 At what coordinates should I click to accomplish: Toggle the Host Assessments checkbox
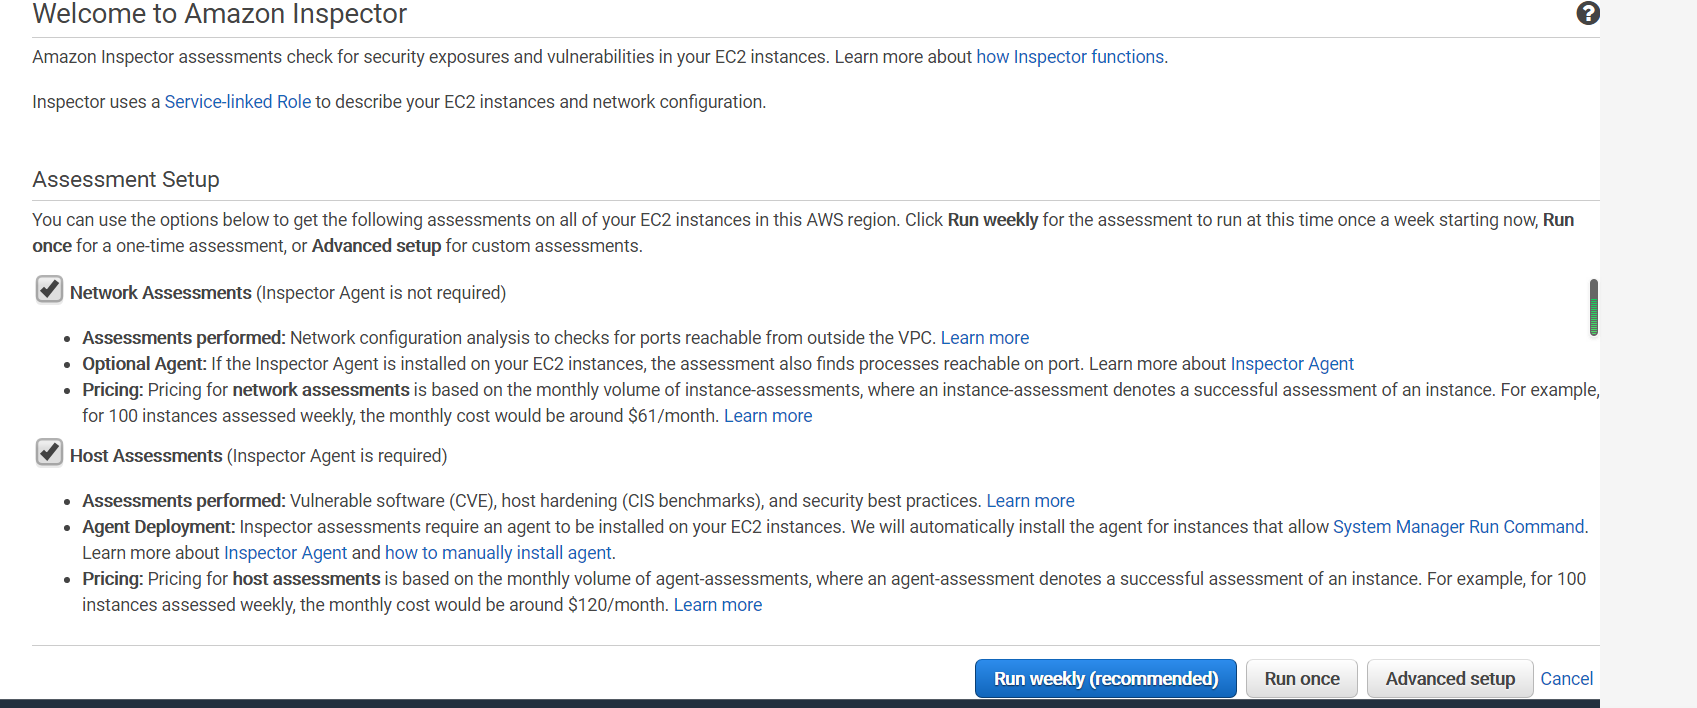click(49, 452)
